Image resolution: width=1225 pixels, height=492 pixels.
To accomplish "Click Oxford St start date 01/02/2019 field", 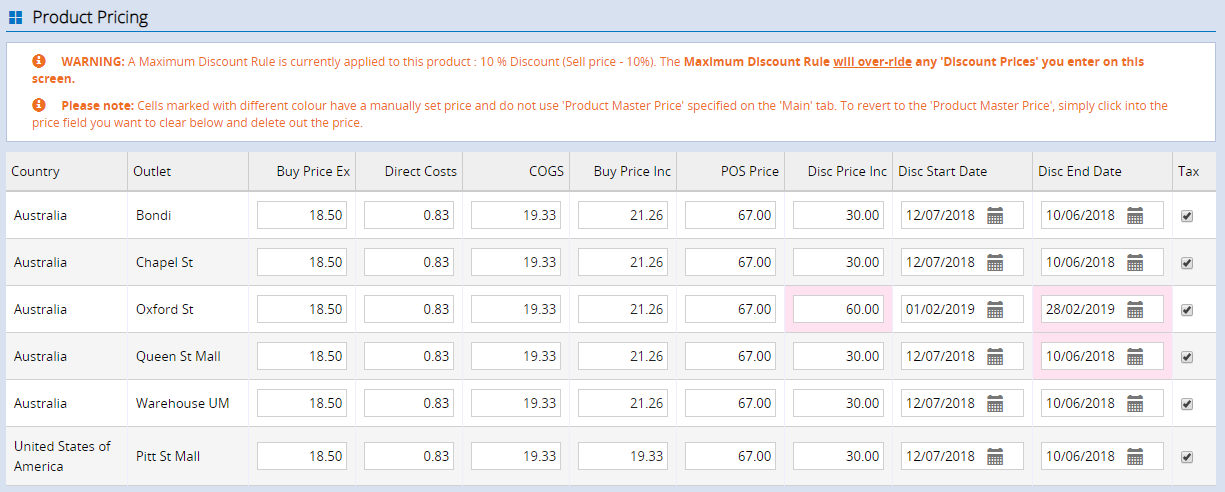I will pos(962,309).
